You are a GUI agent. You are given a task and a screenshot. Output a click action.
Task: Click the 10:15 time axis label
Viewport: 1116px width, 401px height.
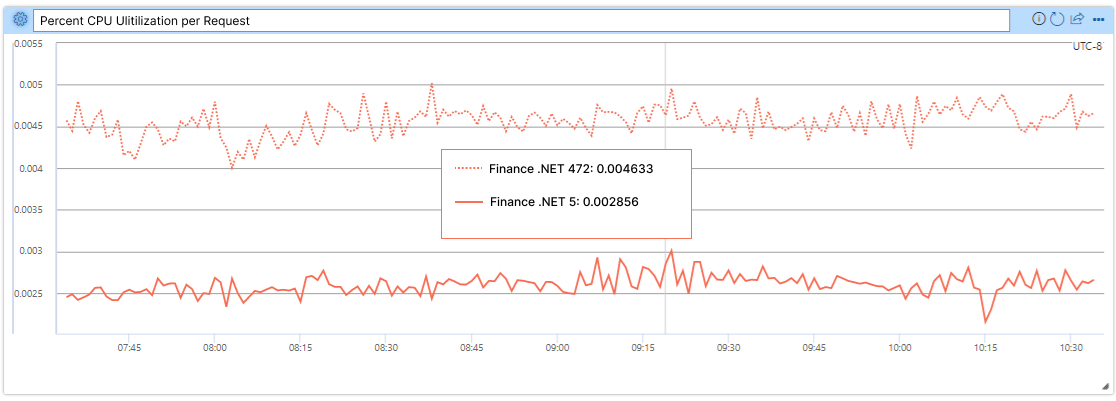985,348
